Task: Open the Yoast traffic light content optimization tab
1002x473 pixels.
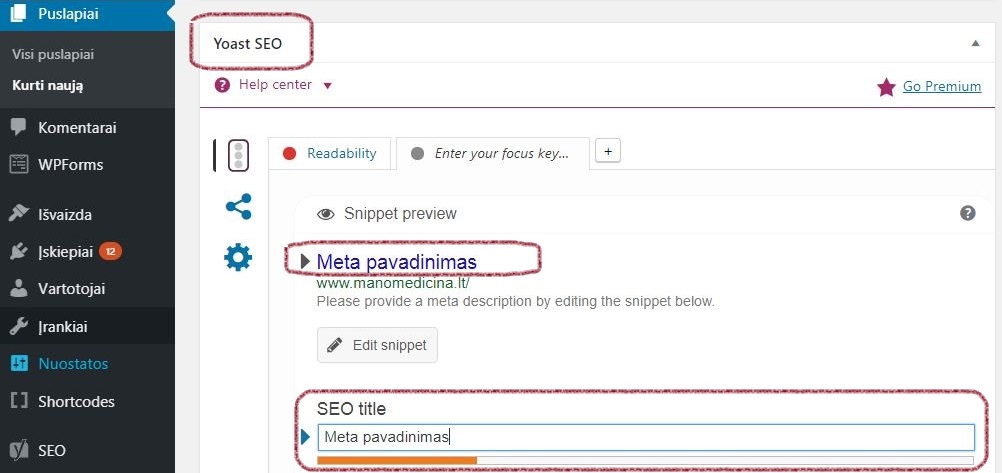Action: pos(238,155)
